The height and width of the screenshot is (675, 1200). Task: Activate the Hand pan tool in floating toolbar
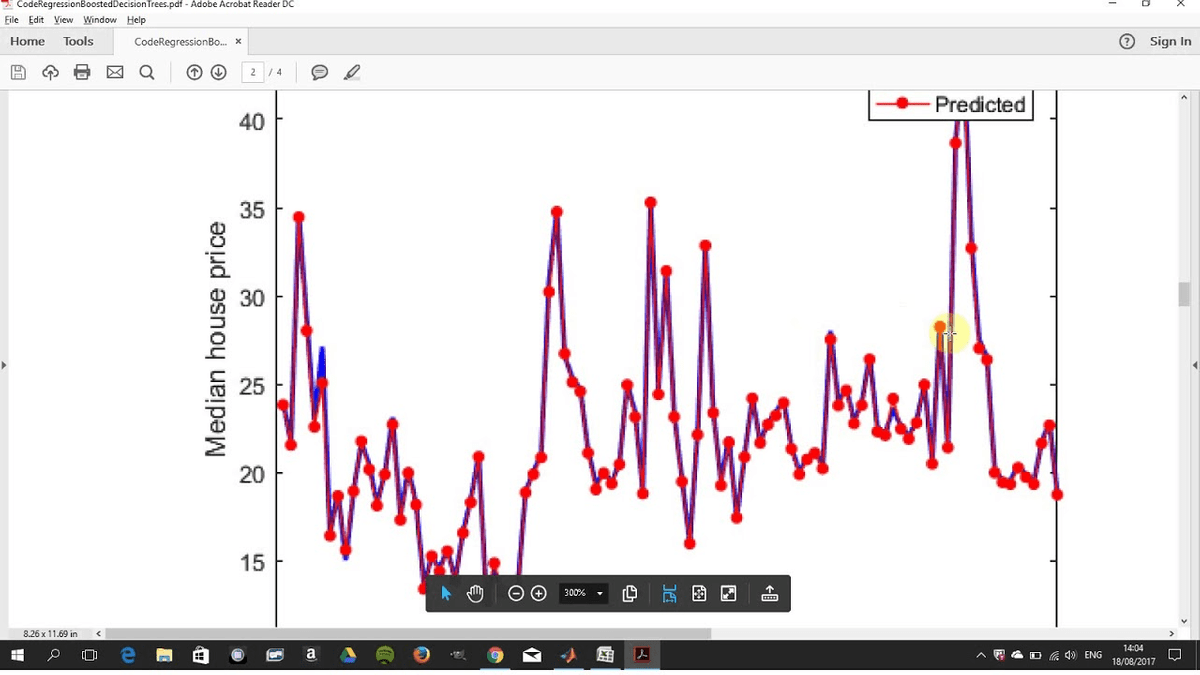pos(475,593)
